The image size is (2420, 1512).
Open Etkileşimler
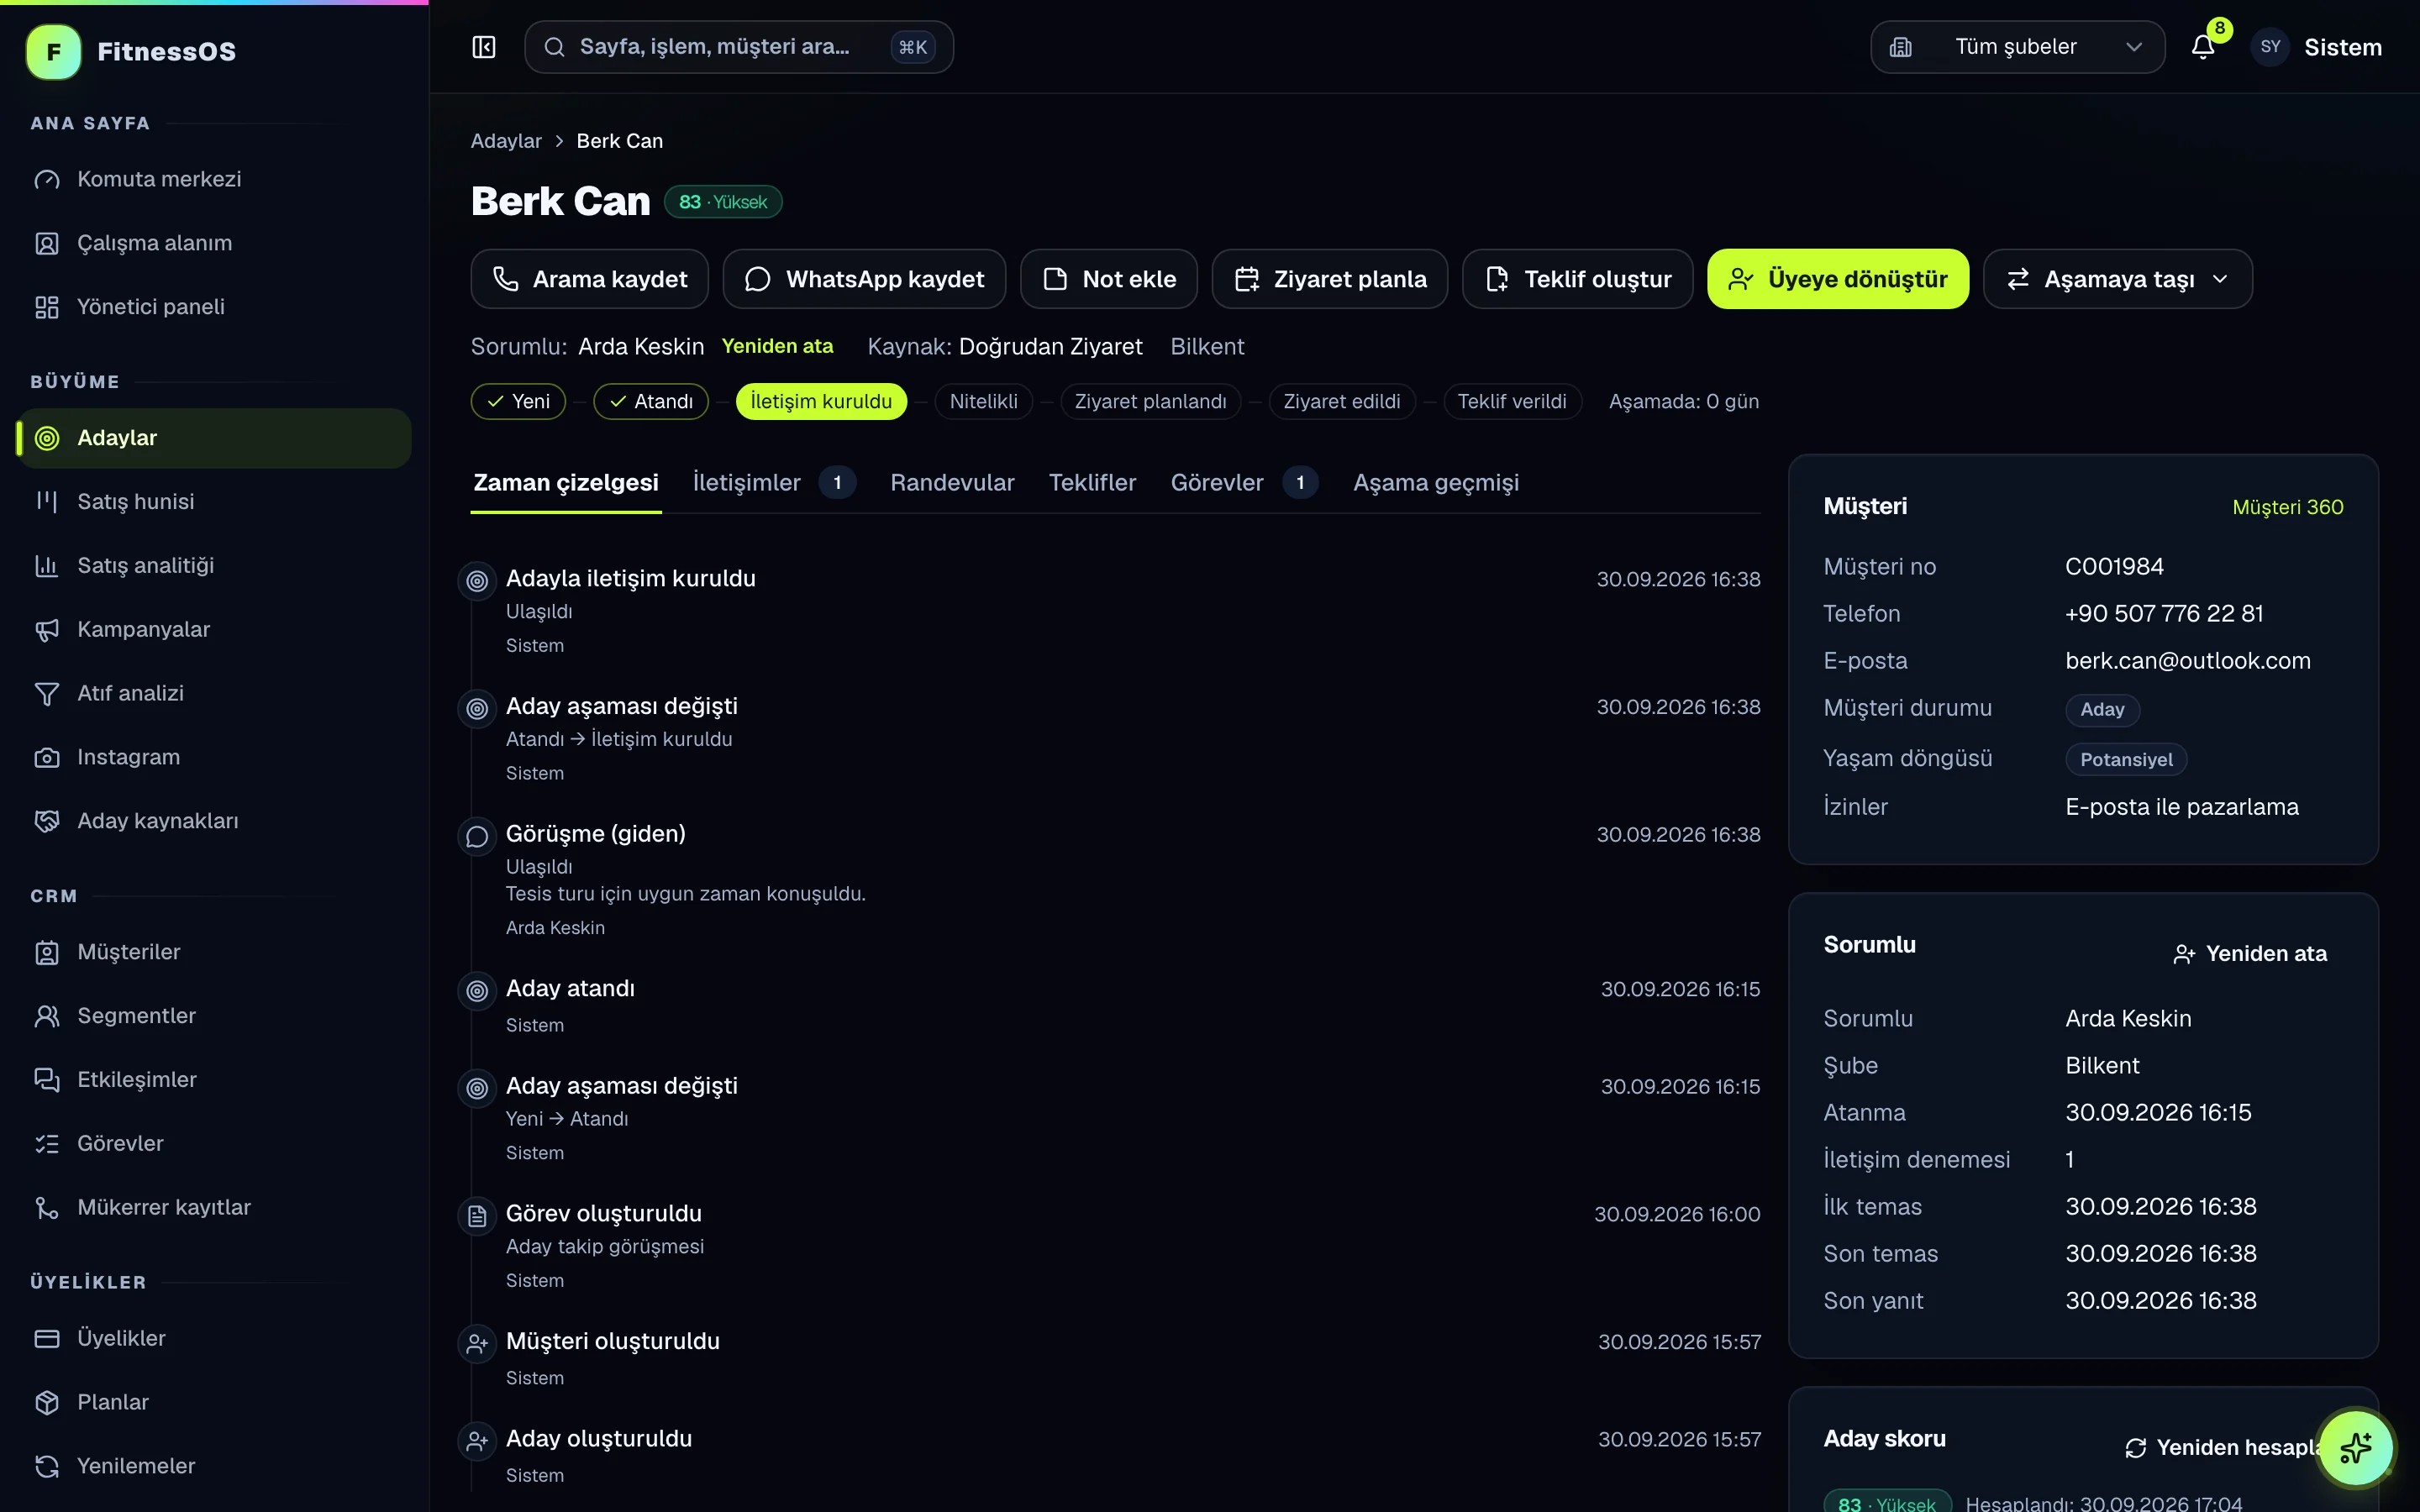[214, 1080]
